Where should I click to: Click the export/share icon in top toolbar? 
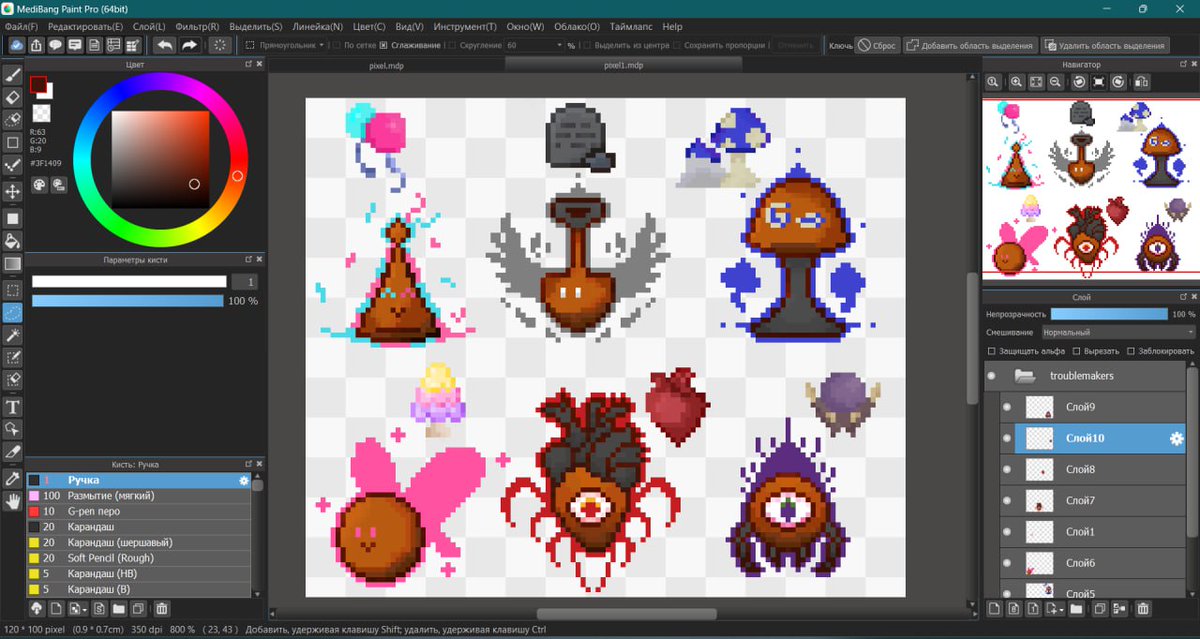click(36, 45)
